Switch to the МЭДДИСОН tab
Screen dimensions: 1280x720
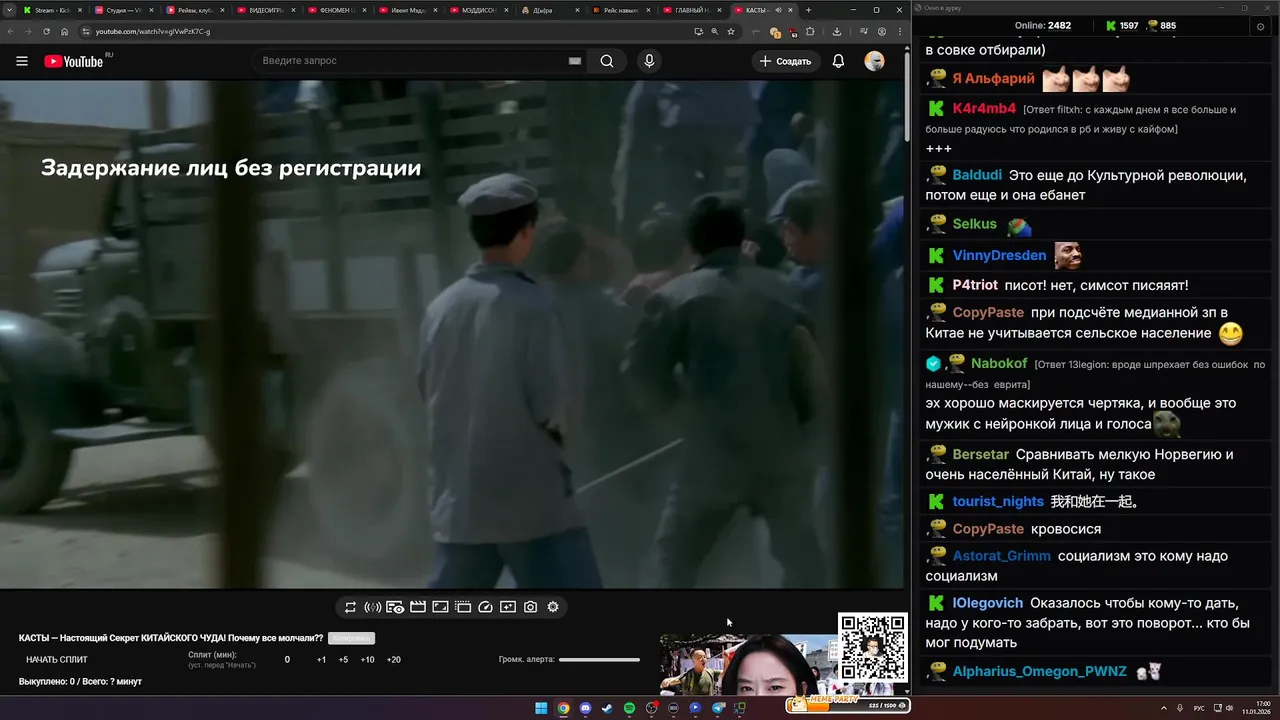click(479, 10)
